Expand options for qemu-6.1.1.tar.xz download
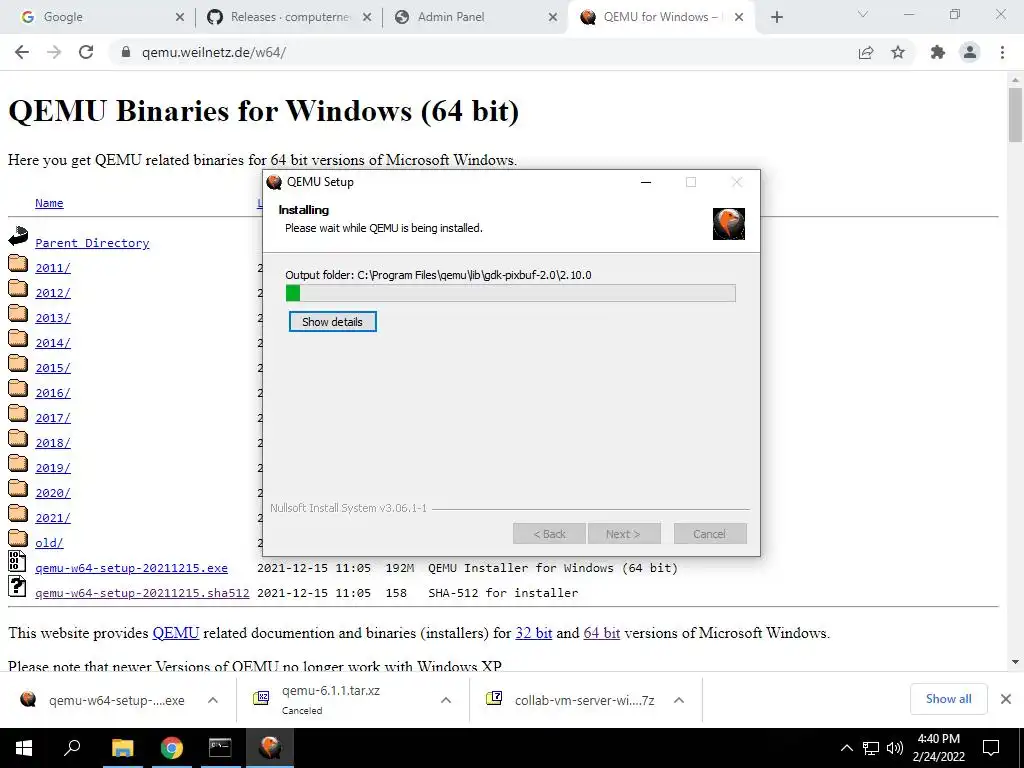The width and height of the screenshot is (1024, 768). point(446,700)
